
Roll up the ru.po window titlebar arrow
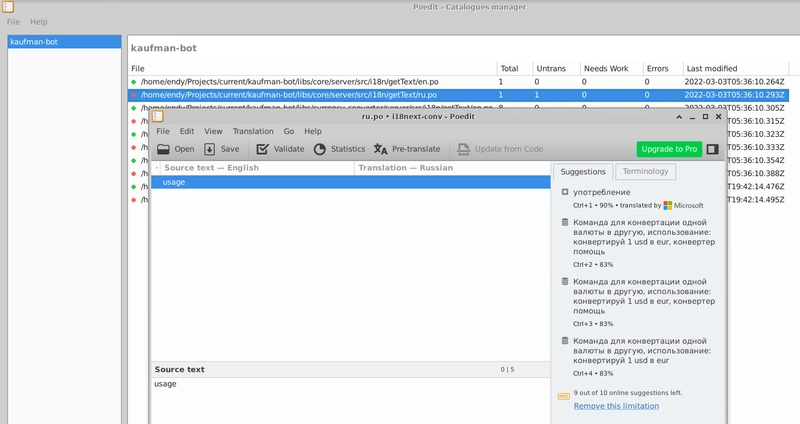679,117
